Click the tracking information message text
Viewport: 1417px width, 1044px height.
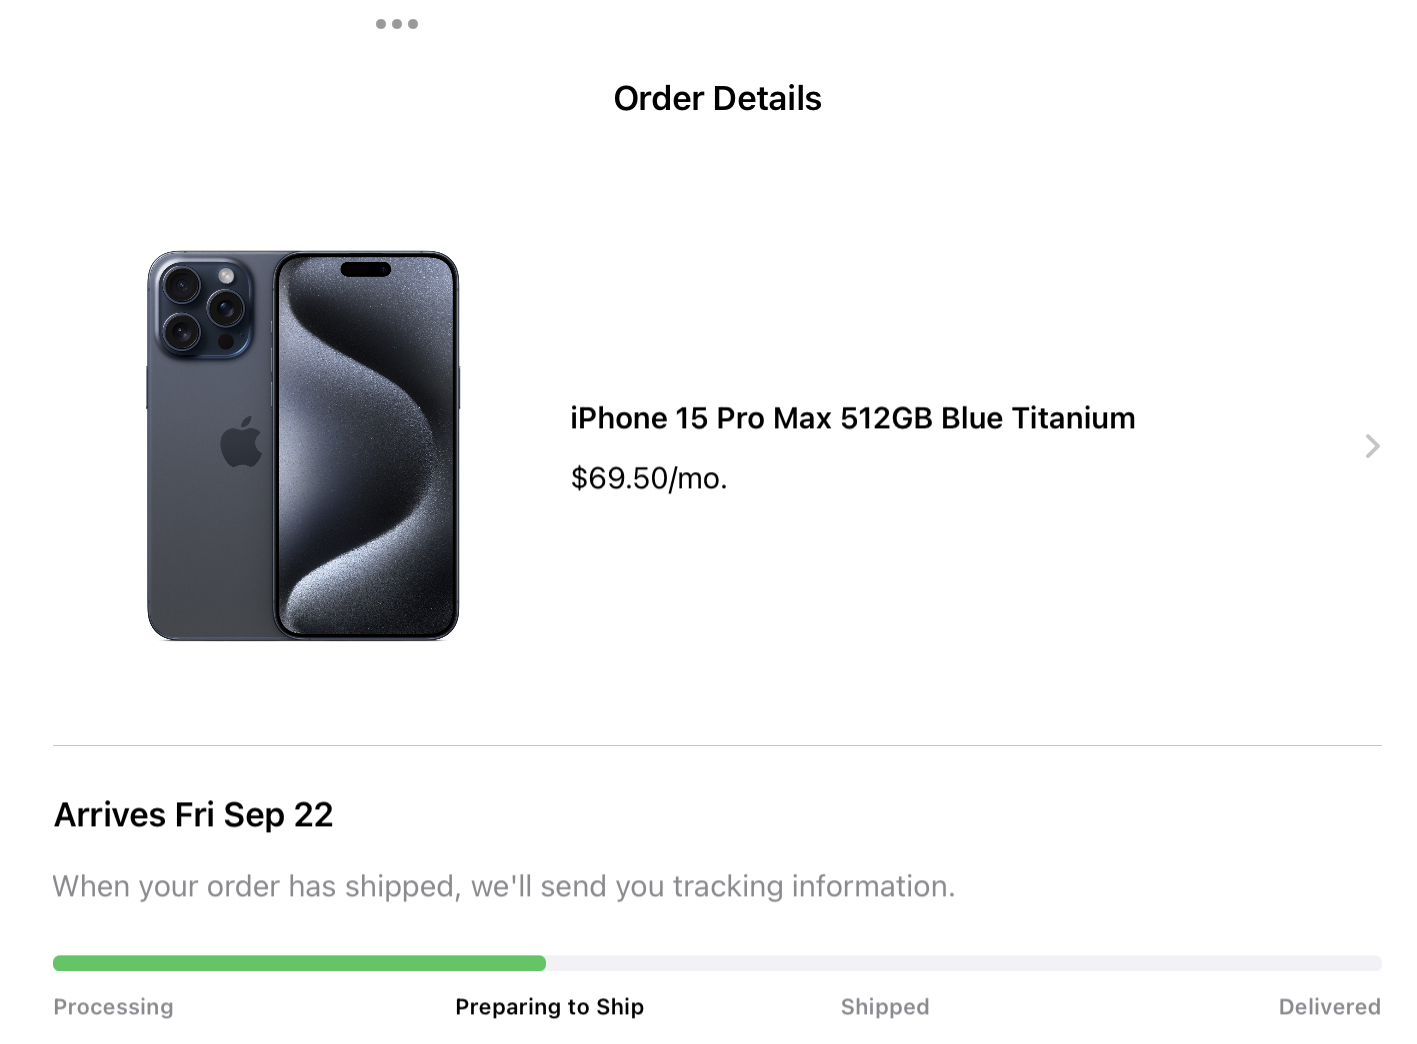504,886
